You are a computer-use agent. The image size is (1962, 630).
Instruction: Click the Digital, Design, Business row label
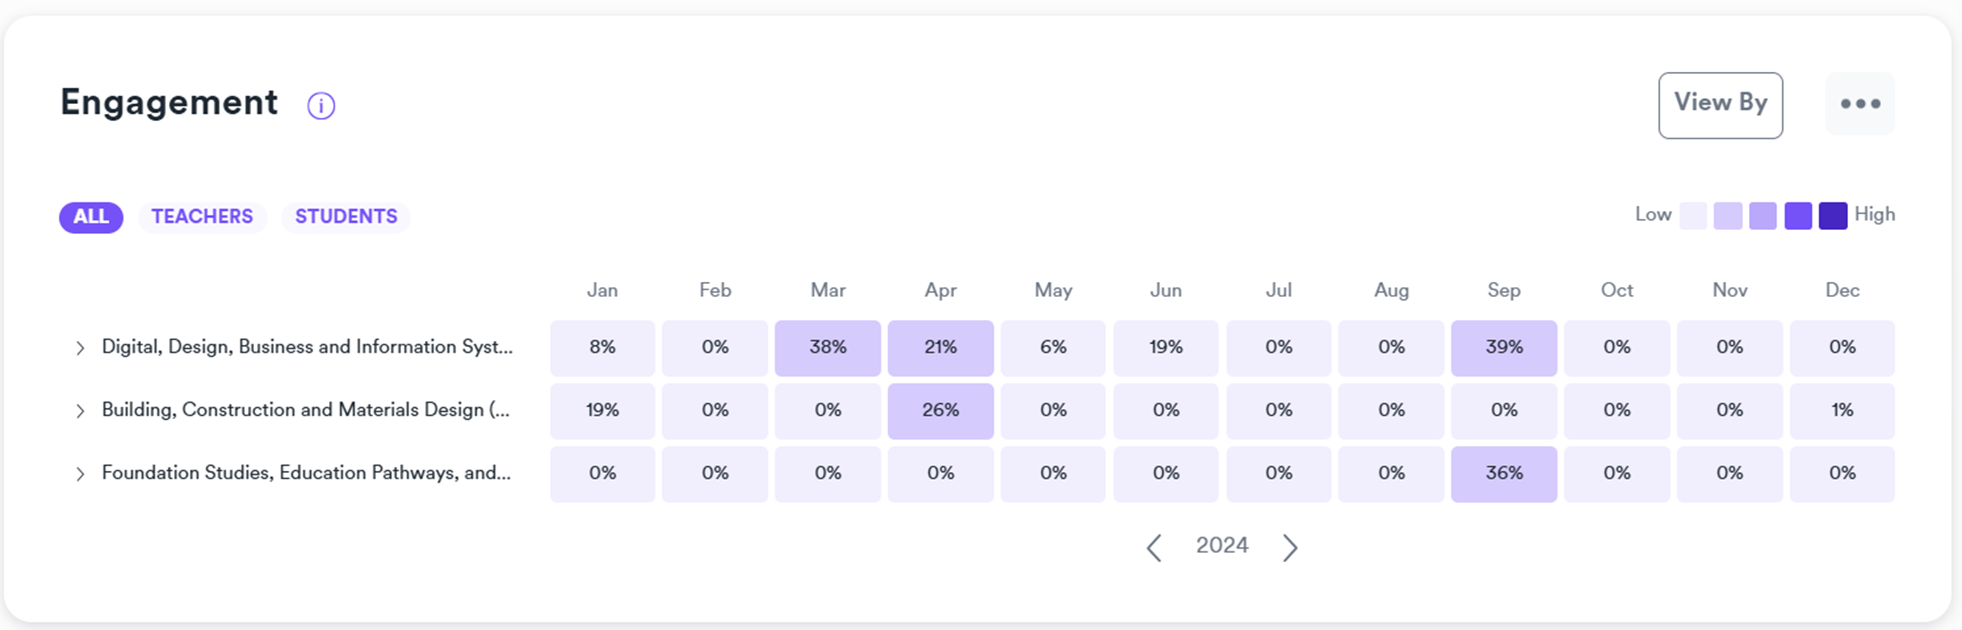307,347
